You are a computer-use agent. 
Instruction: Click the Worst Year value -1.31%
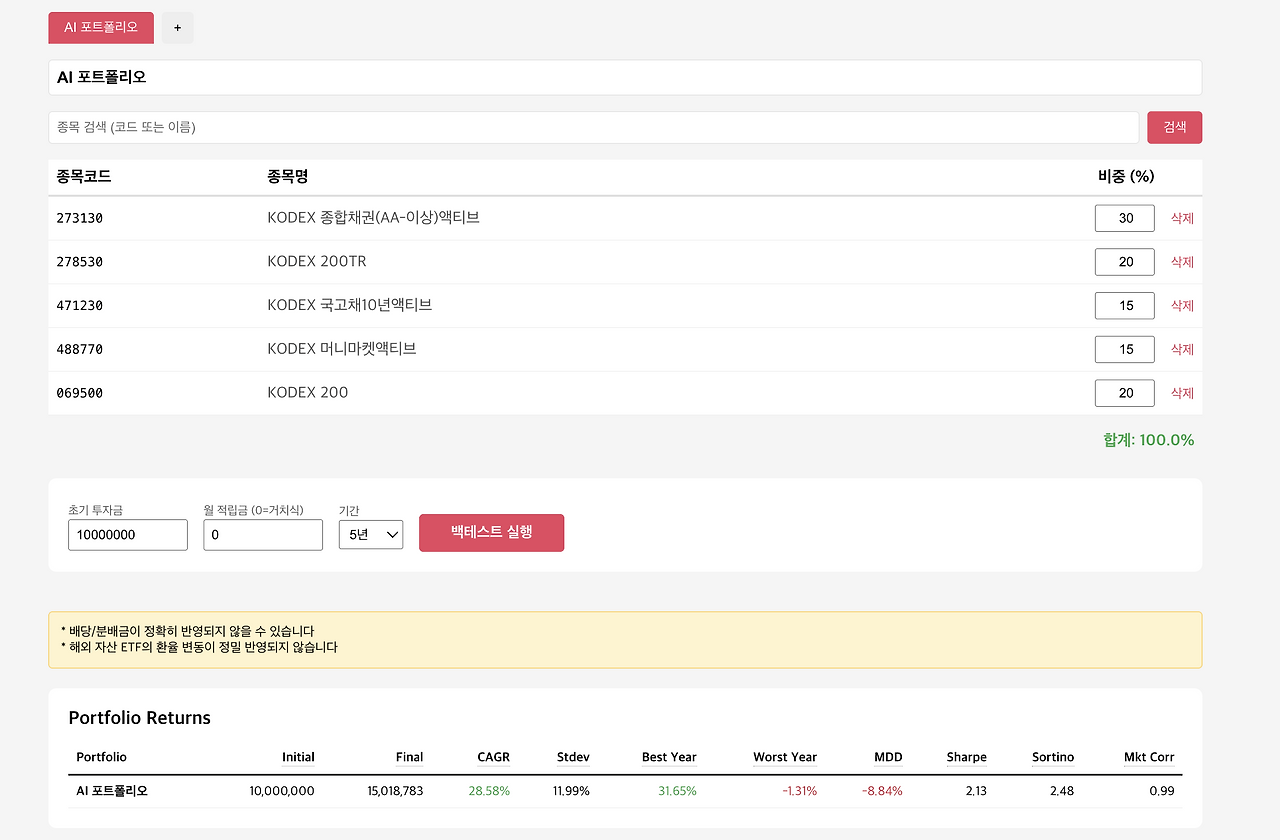click(799, 791)
